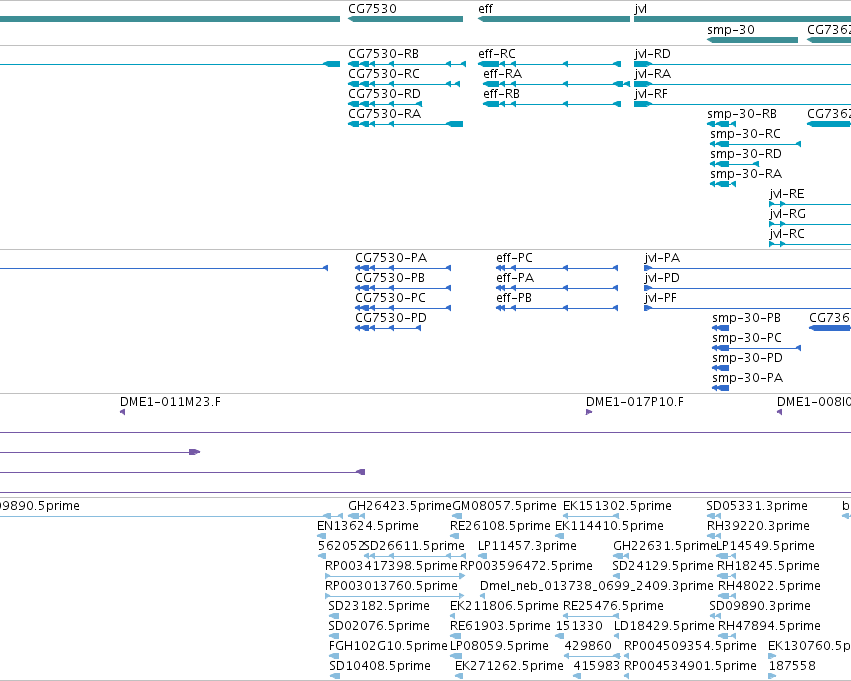The height and width of the screenshot is (681, 851).
Task: Select the jvl-RF transcript label
Action: pyautogui.click(x=651, y=94)
